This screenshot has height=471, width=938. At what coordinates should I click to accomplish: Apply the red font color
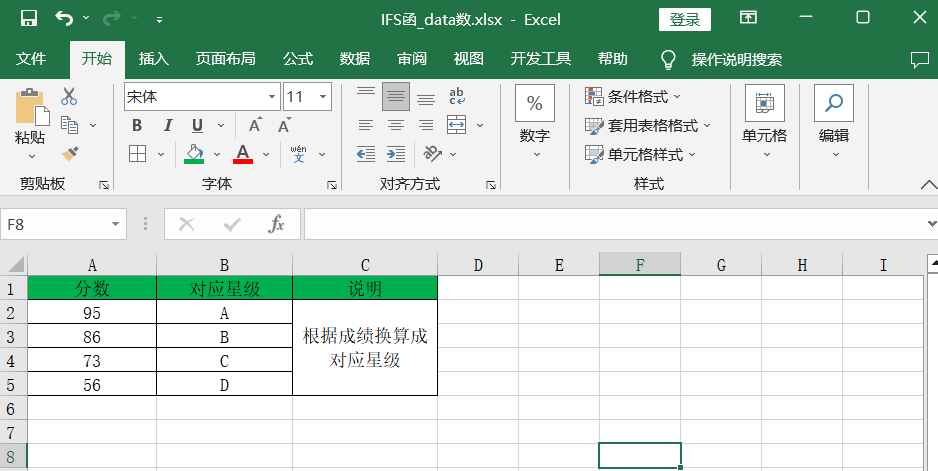[243, 154]
